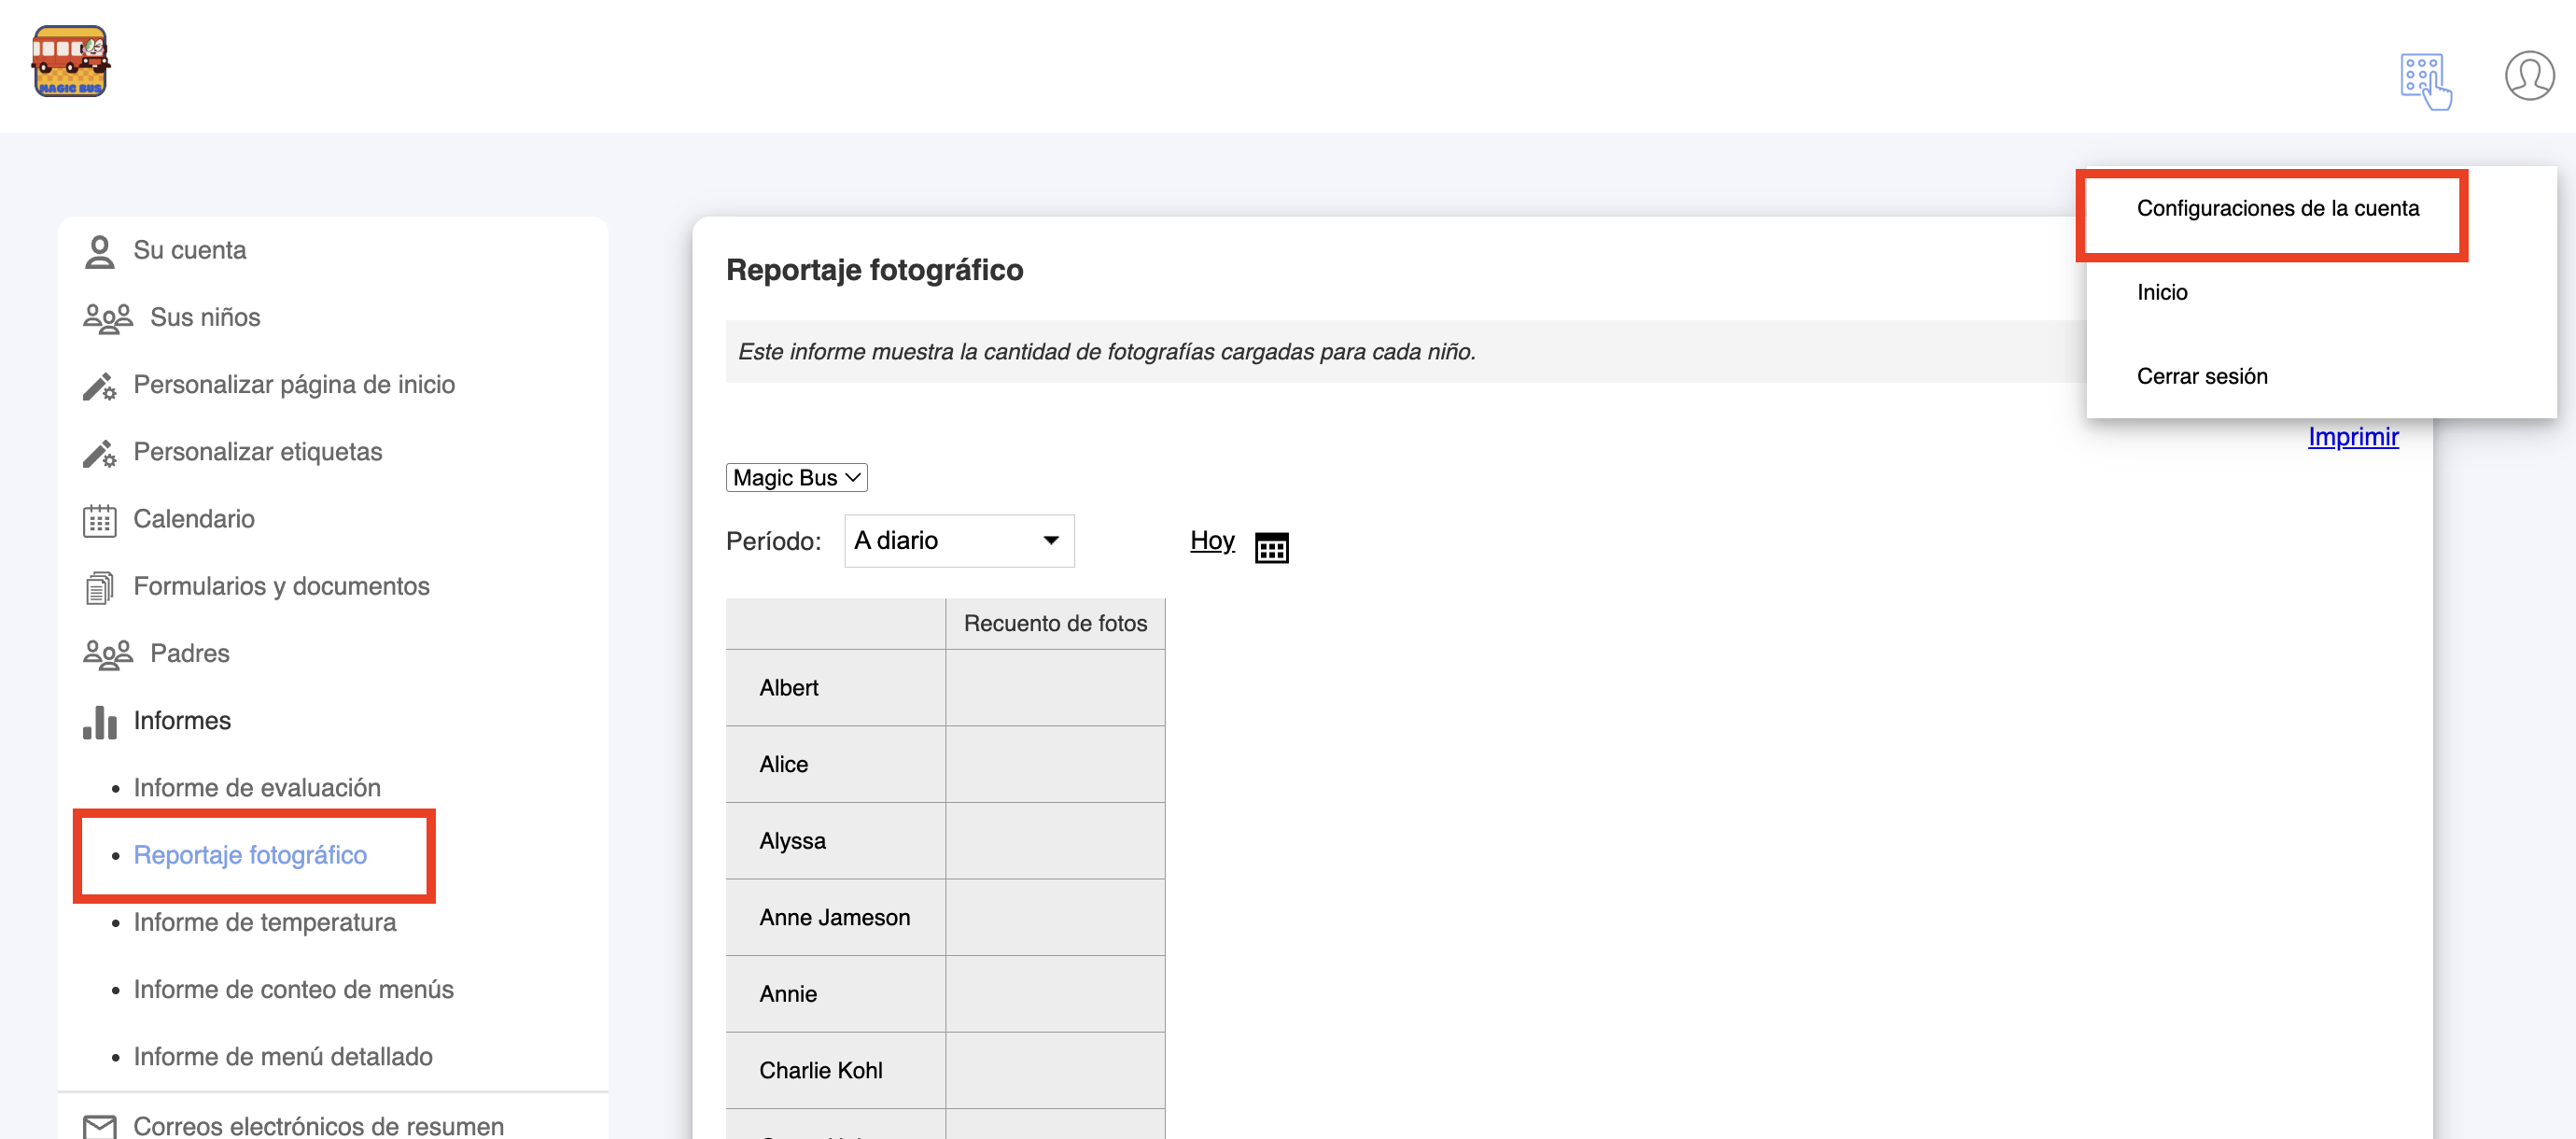Click the Hoy link
Viewport: 2576px width, 1139px height.
[x=1211, y=541]
